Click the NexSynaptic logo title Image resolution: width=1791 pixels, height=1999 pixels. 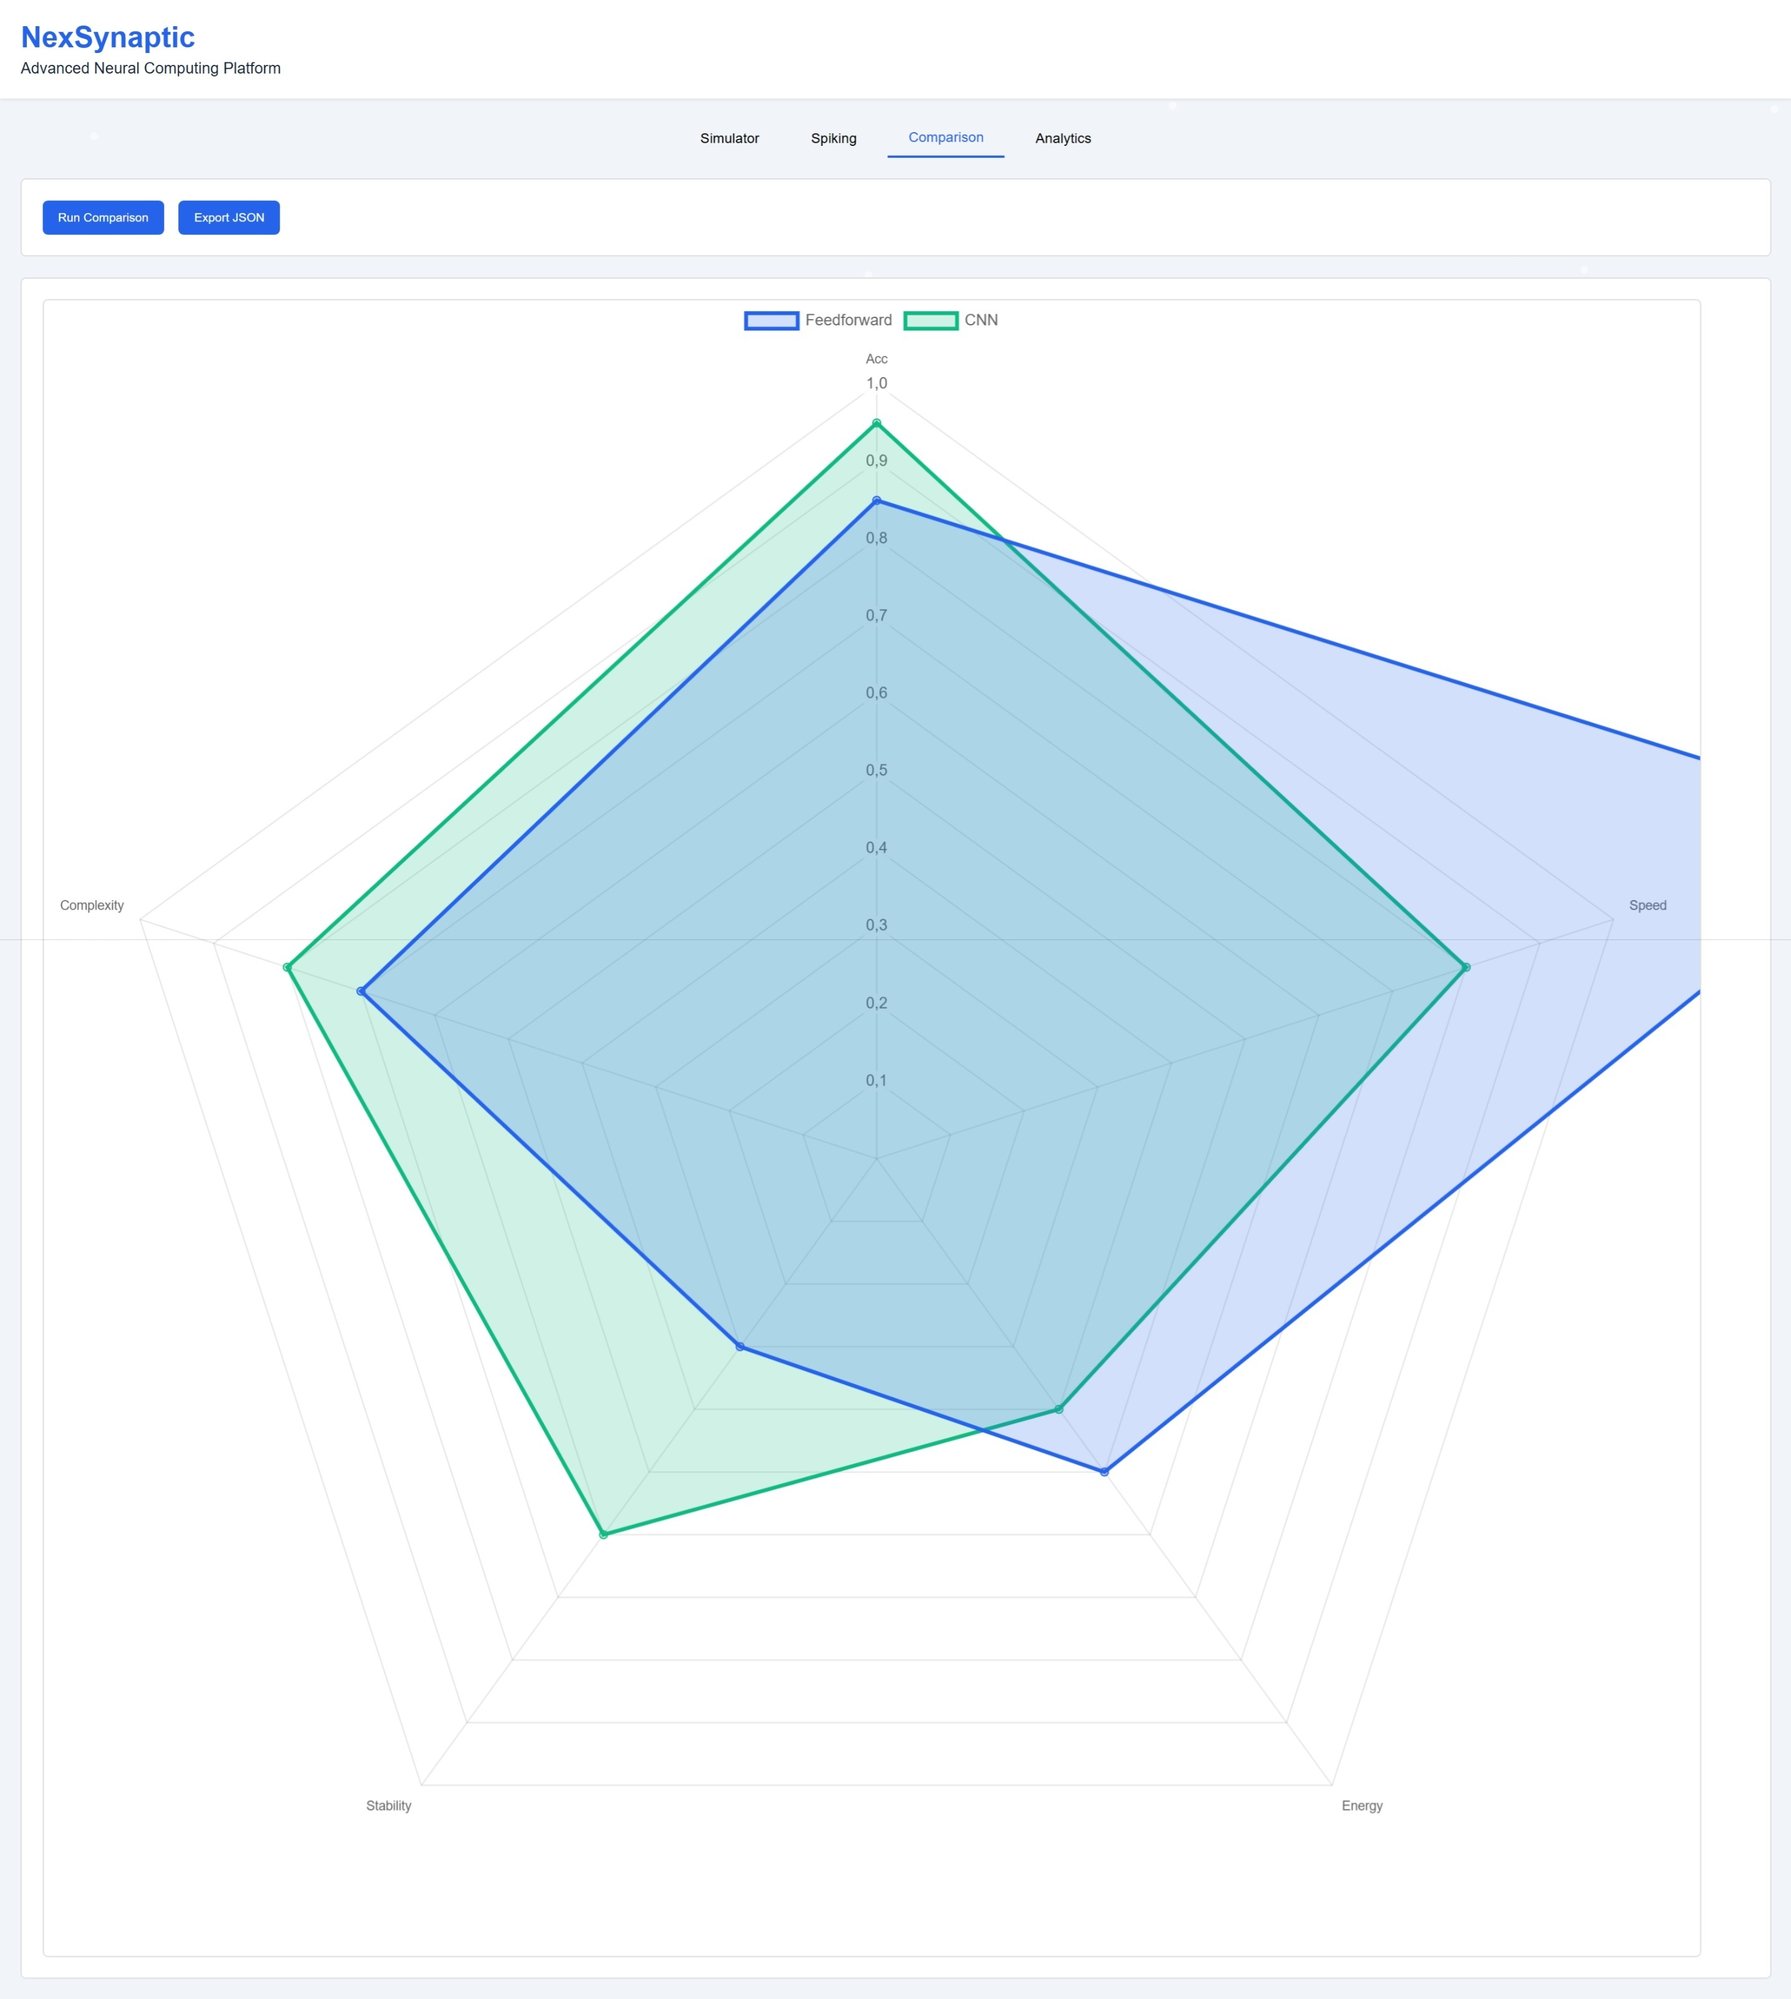pyautogui.click(x=108, y=37)
